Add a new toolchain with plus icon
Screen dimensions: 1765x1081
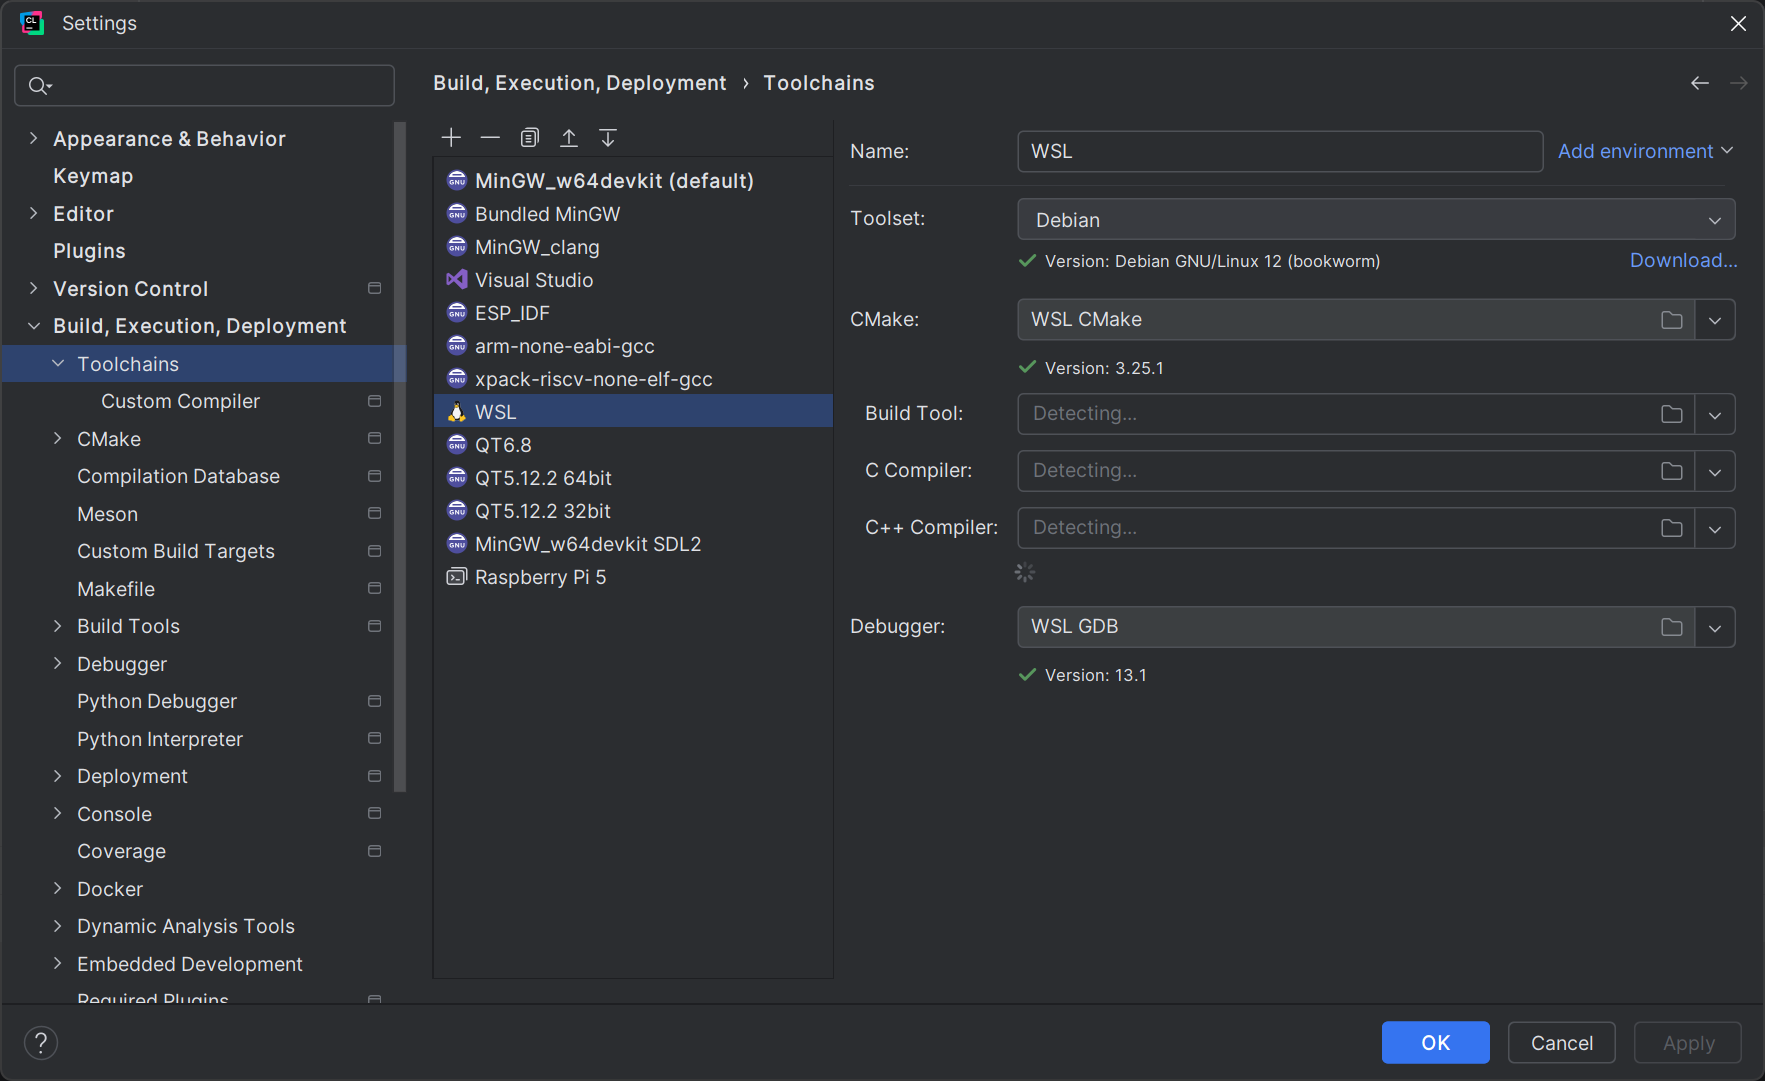(451, 138)
